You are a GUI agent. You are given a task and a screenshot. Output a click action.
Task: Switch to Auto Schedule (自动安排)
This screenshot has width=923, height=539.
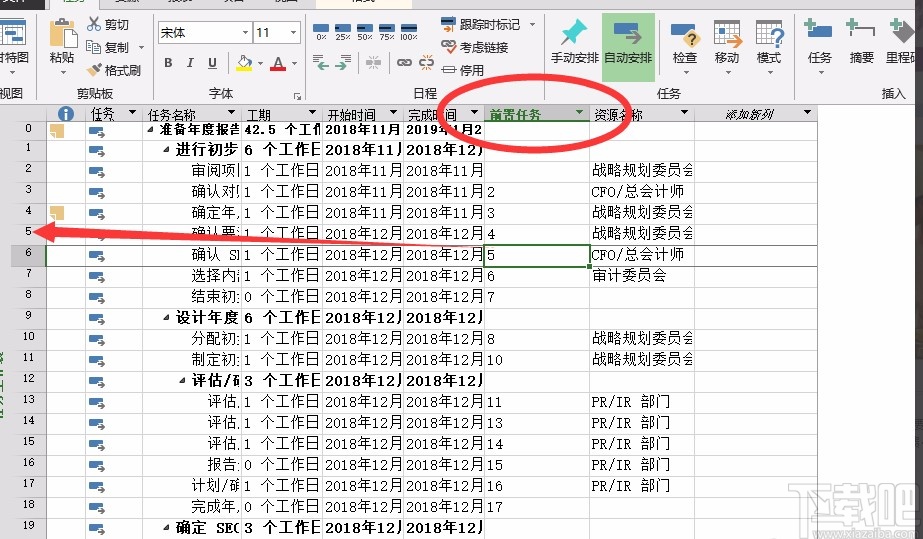tap(628, 46)
